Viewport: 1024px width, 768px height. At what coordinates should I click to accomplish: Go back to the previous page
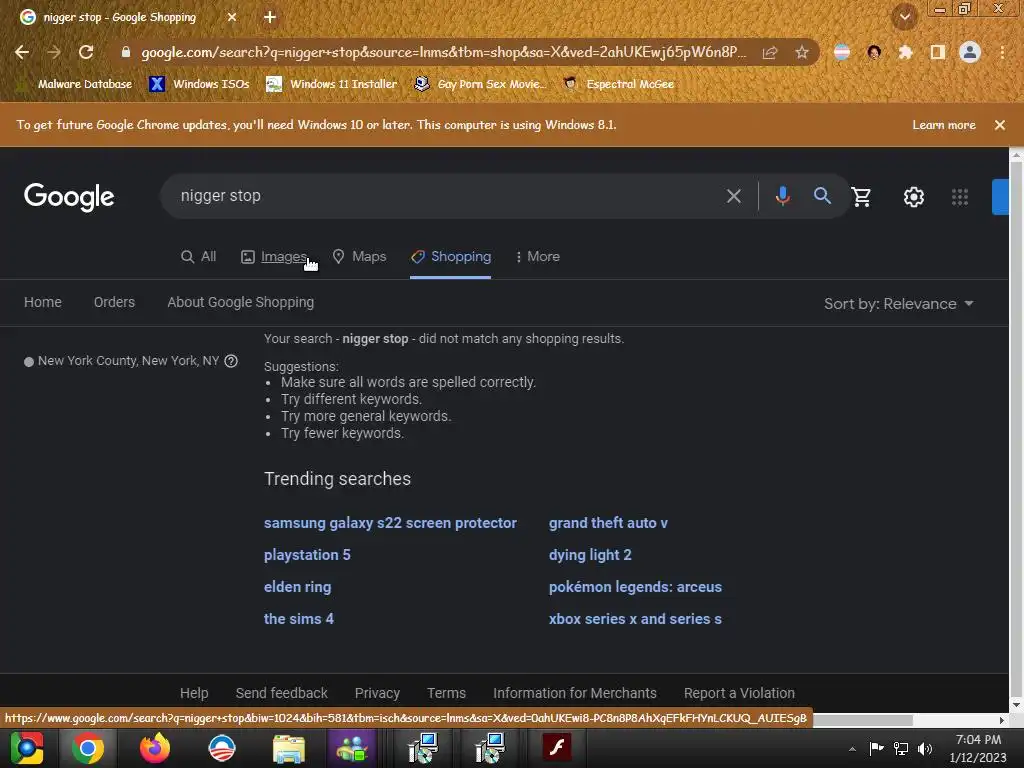(22, 52)
